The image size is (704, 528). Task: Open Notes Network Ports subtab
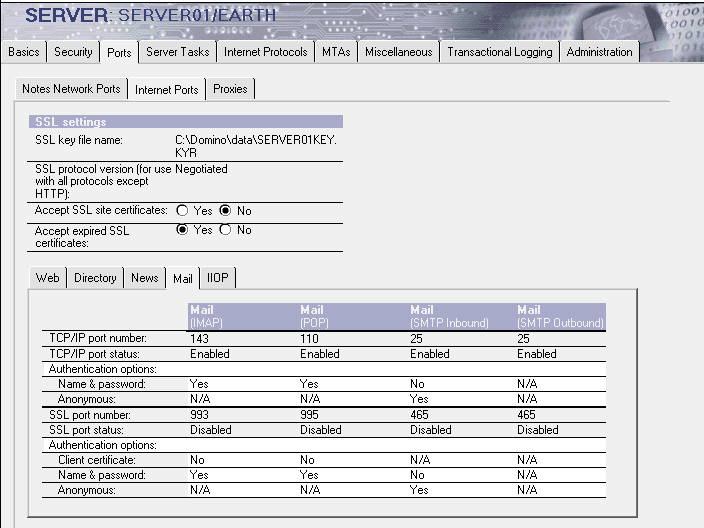(71, 89)
